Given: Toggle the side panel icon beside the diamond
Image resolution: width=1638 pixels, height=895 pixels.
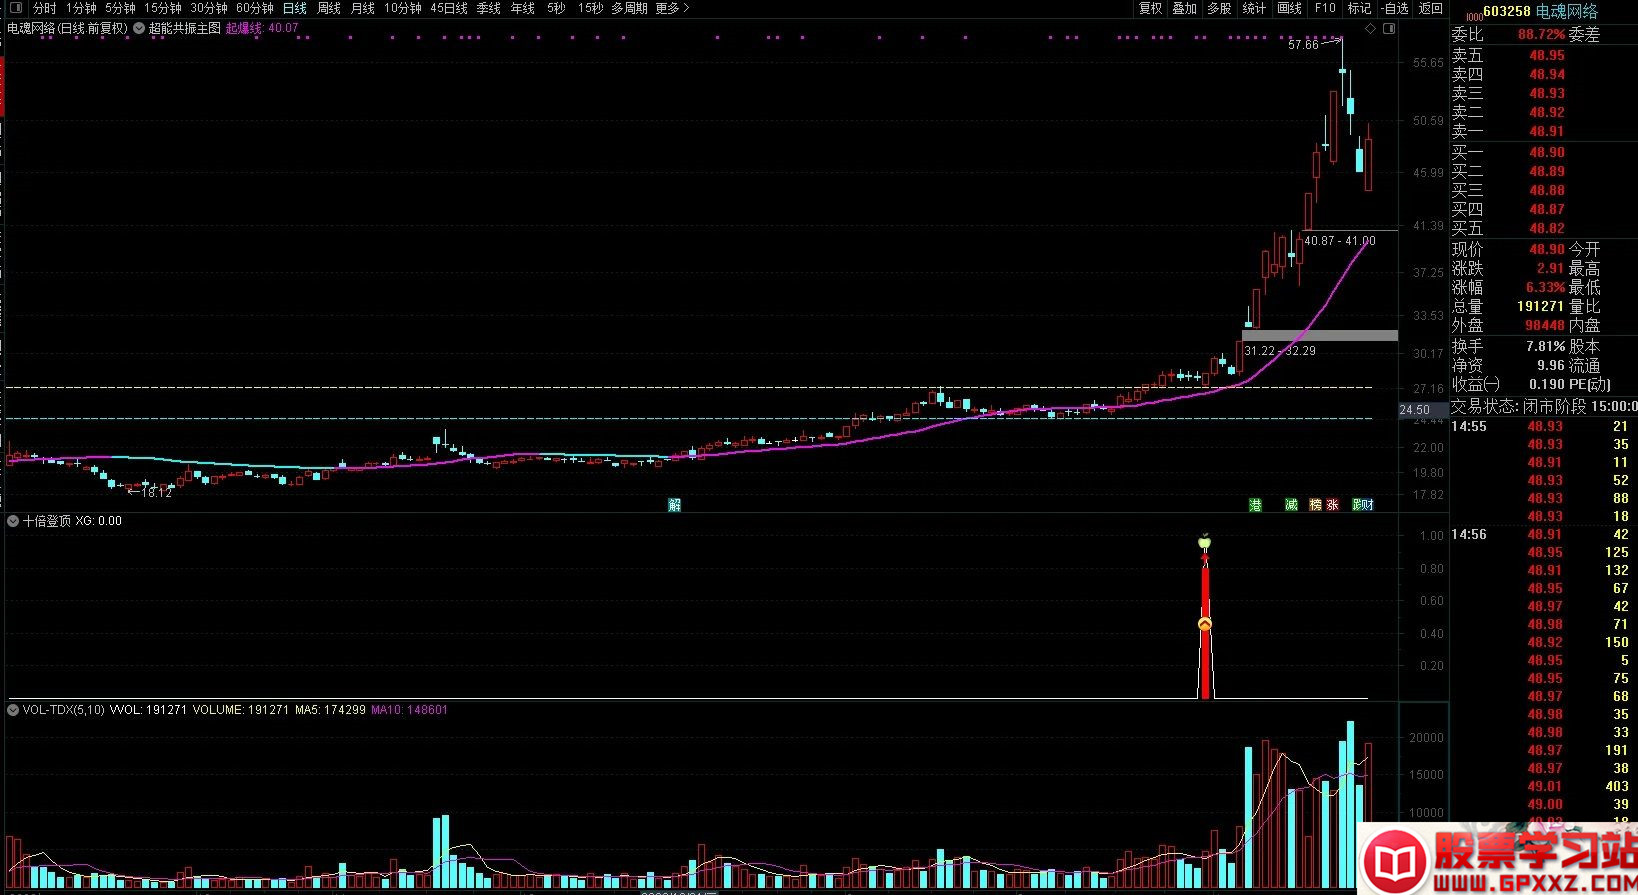Looking at the screenshot, I should tap(1388, 29).
